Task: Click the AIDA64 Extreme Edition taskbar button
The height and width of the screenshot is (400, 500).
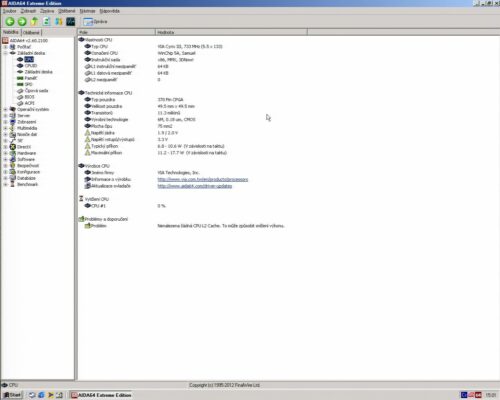Action: [101, 395]
